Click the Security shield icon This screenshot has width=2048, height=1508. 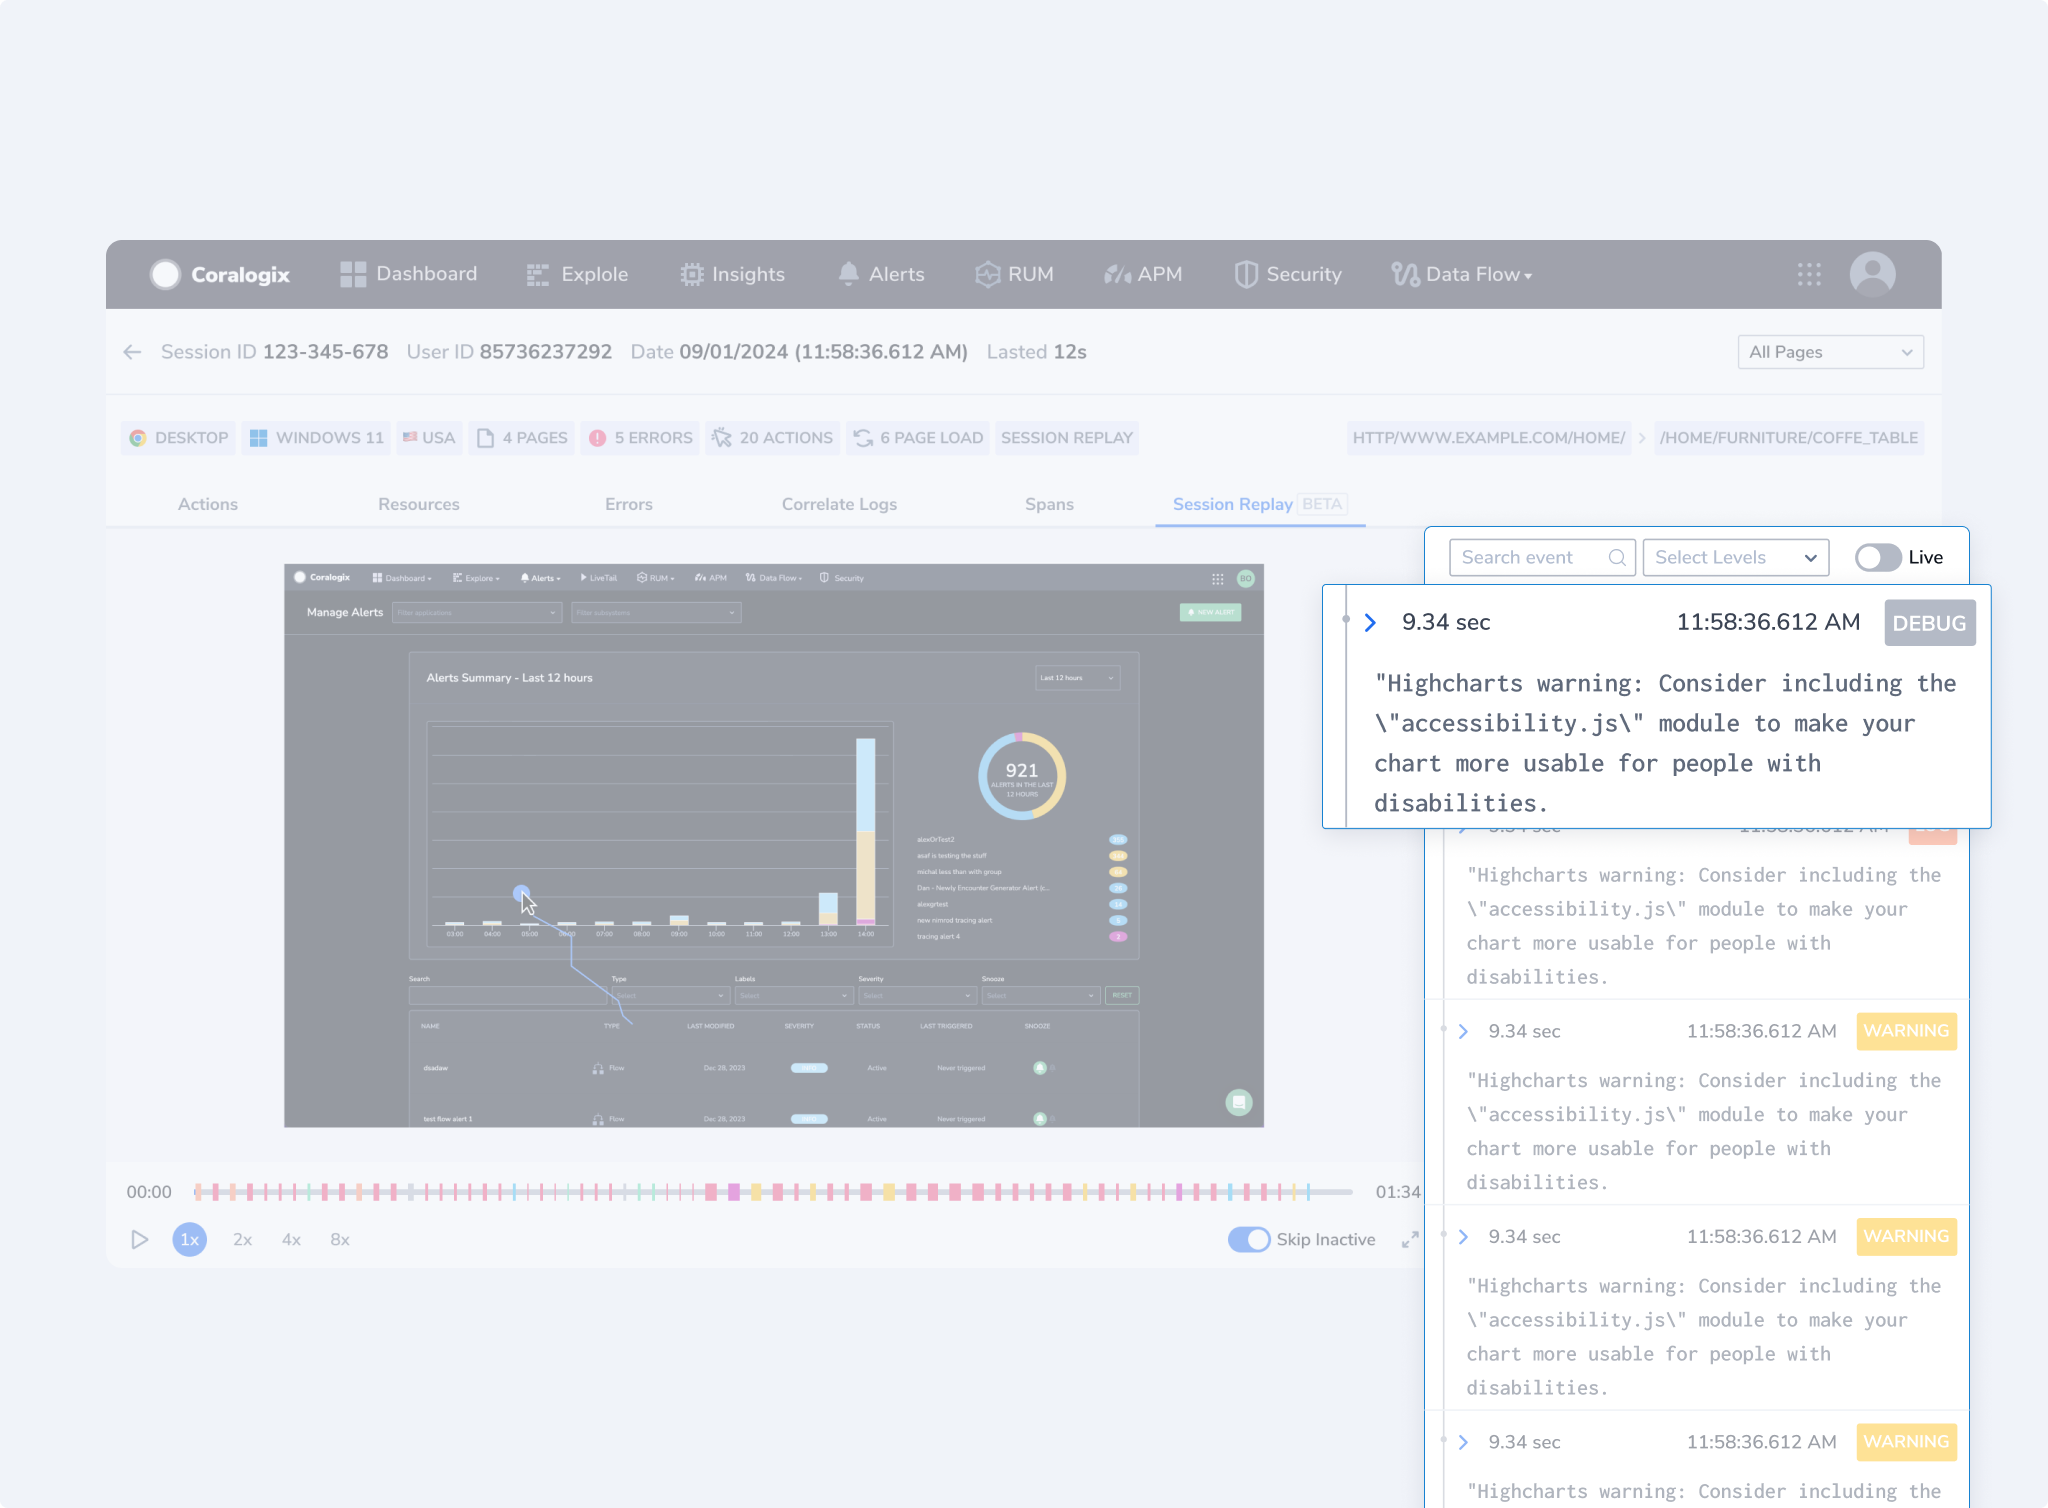click(x=1246, y=274)
